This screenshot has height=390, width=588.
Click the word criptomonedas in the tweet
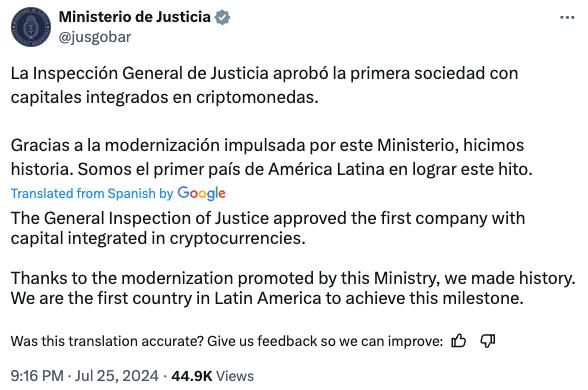257,97
